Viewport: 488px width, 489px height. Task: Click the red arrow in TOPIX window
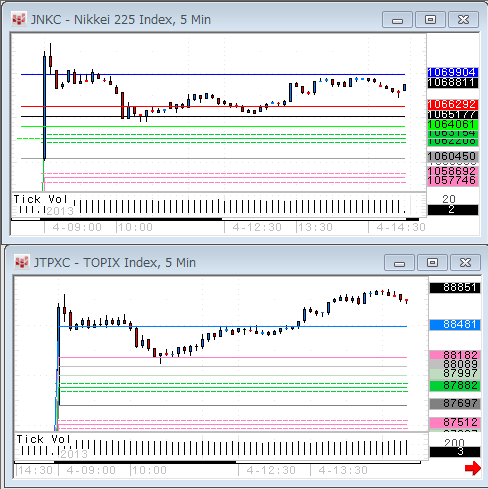(473, 468)
